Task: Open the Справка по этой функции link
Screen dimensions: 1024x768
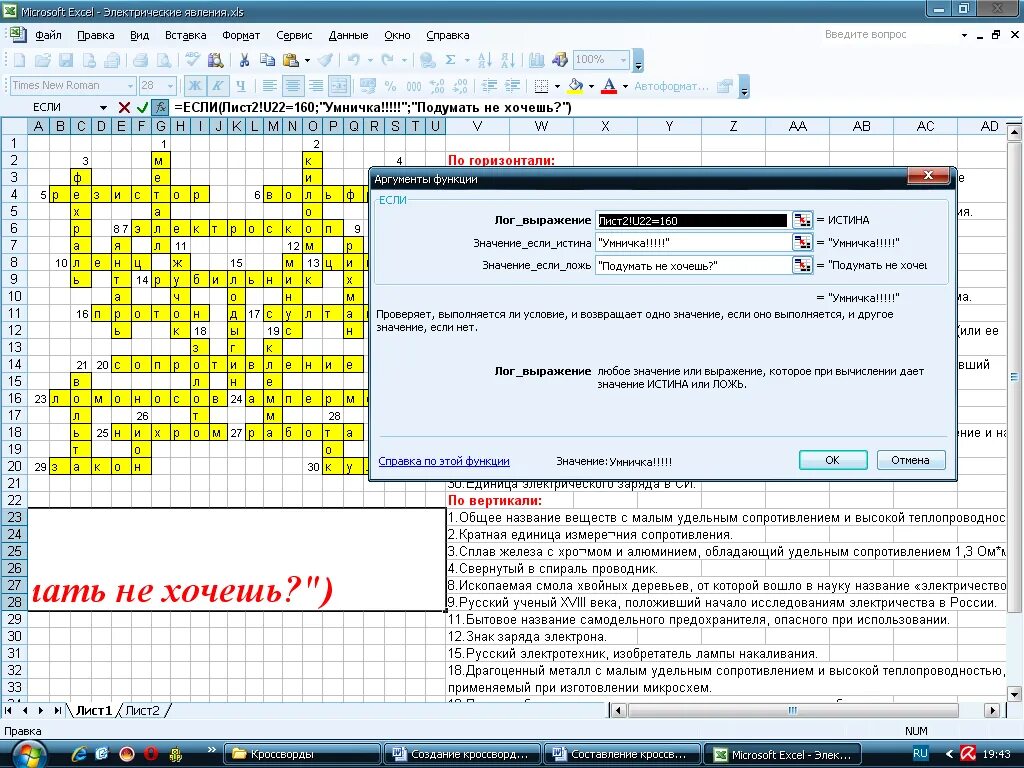Action: pos(444,461)
